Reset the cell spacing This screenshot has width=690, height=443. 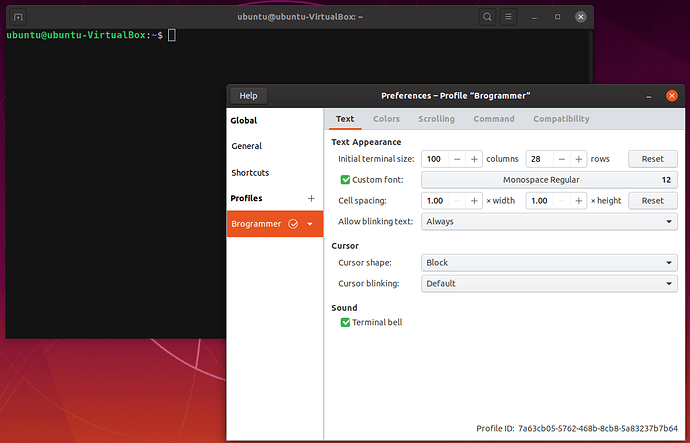coord(653,201)
